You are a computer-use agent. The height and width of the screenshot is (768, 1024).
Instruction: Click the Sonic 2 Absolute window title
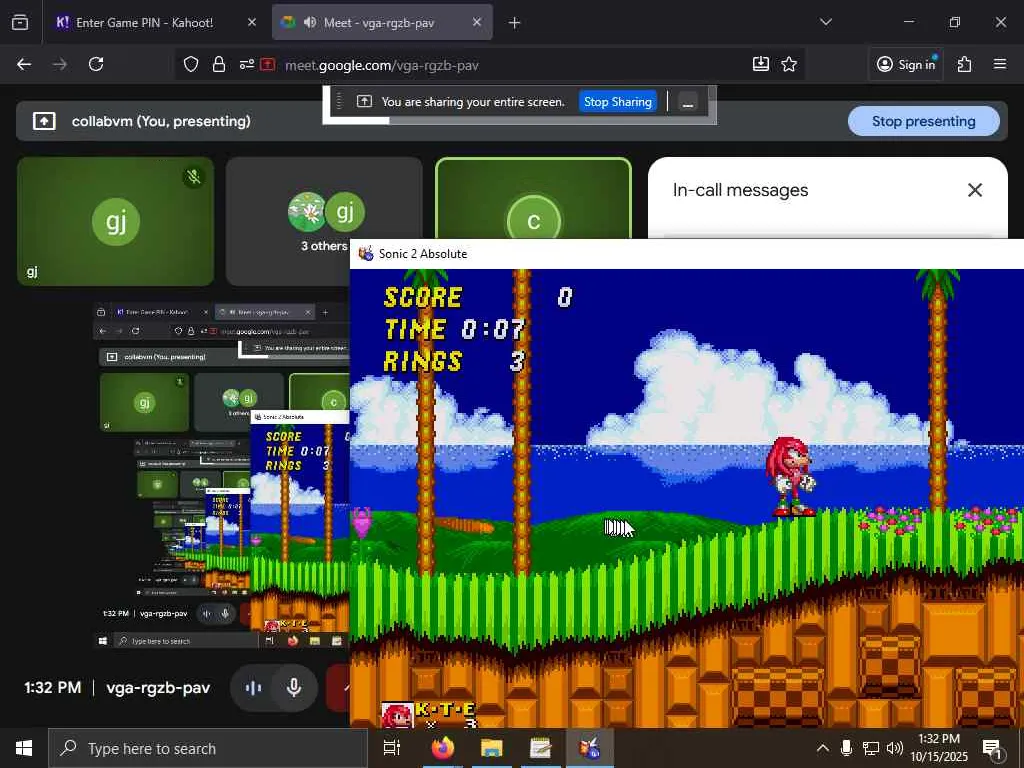[423, 254]
